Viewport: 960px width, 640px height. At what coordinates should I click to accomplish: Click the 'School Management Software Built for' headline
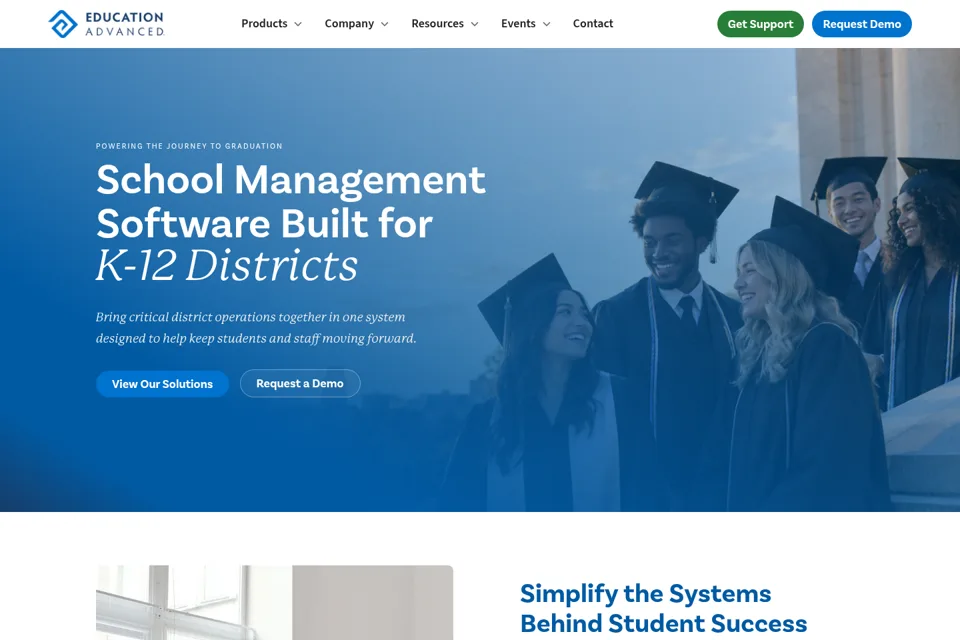291,201
